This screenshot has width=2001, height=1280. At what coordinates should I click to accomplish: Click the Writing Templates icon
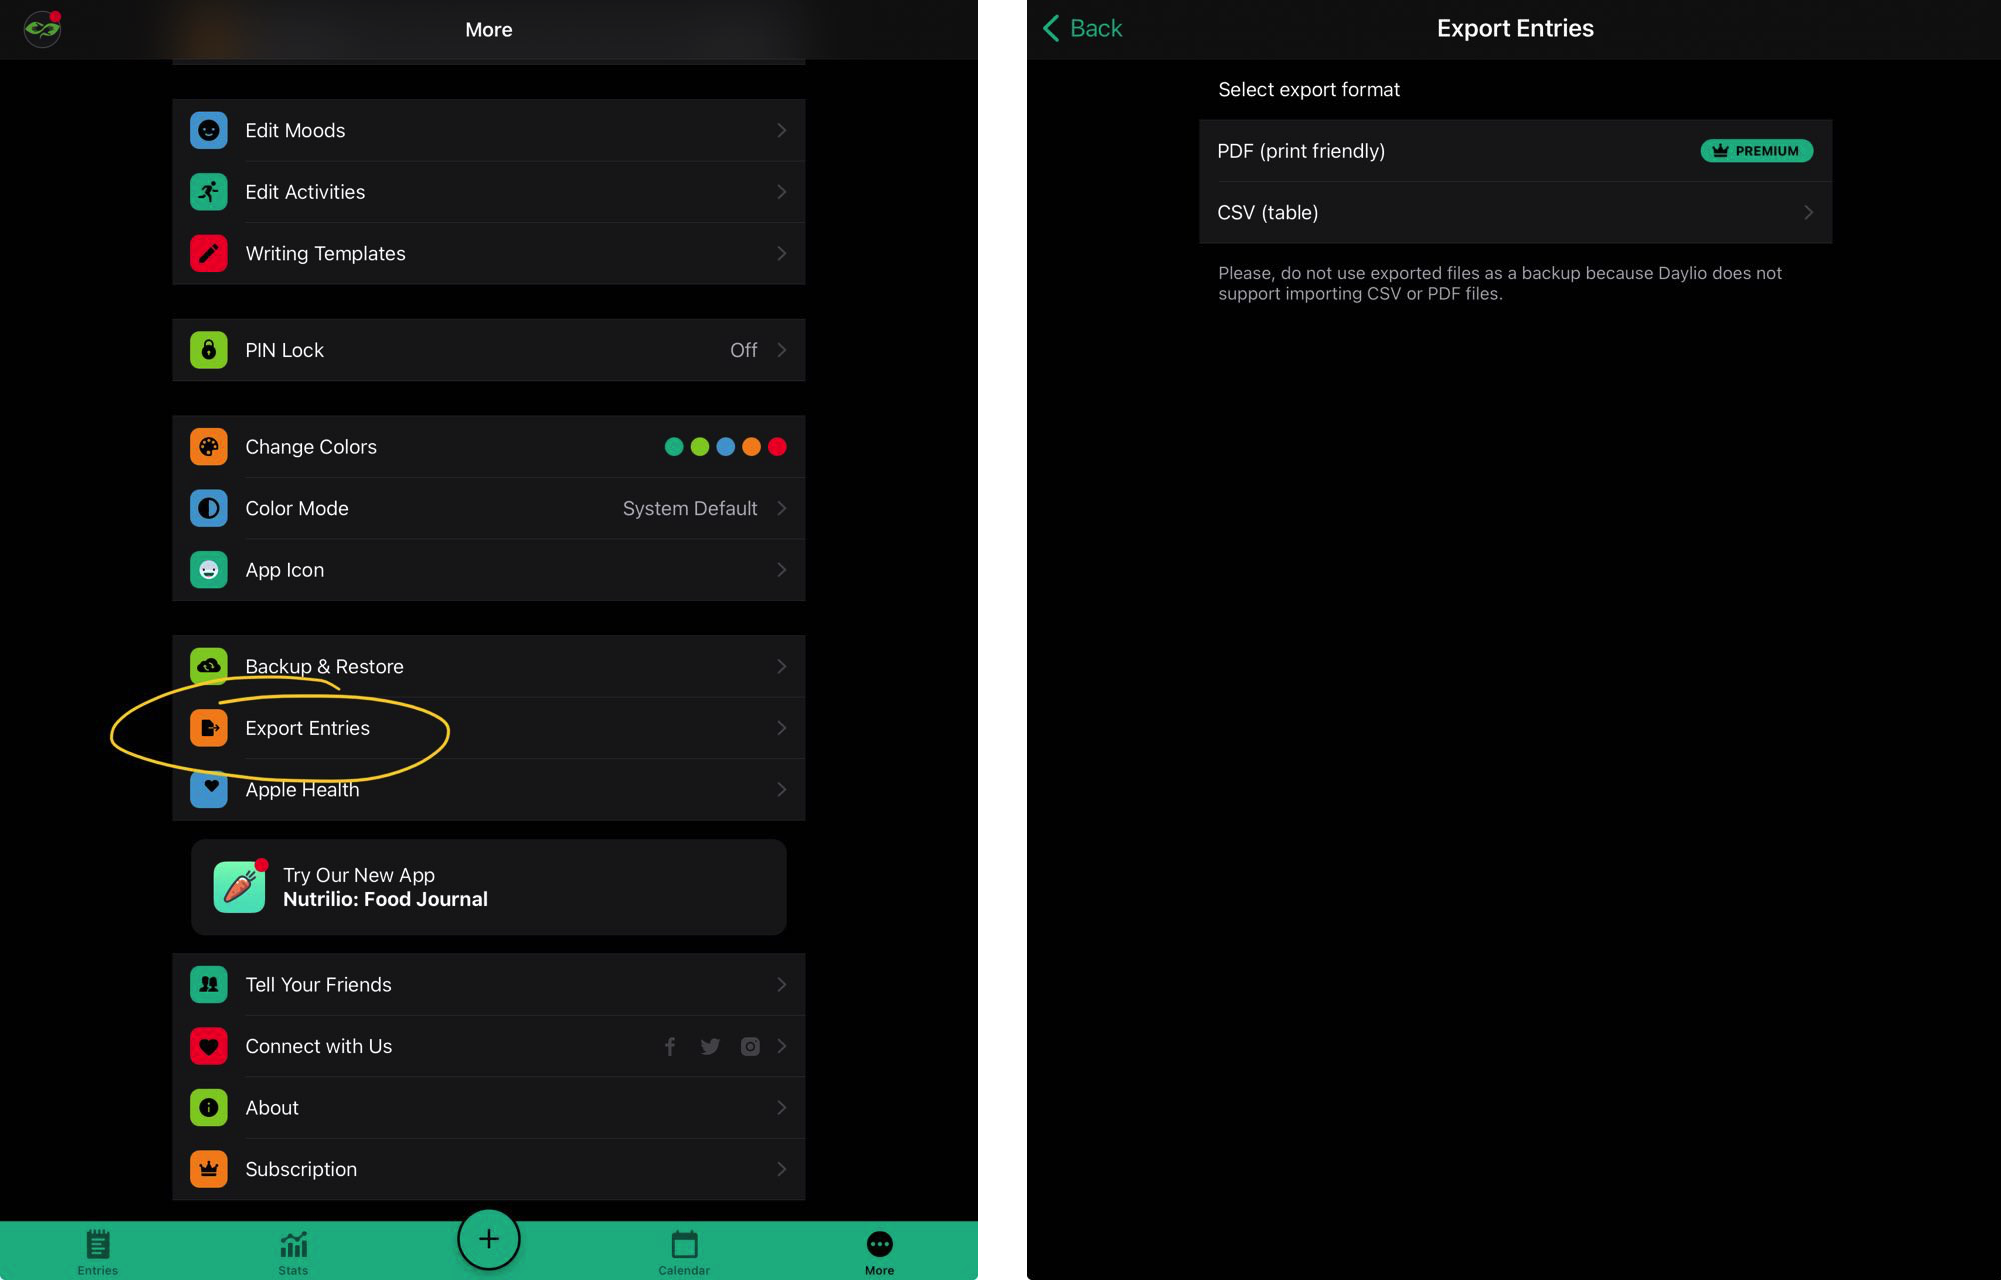click(209, 252)
